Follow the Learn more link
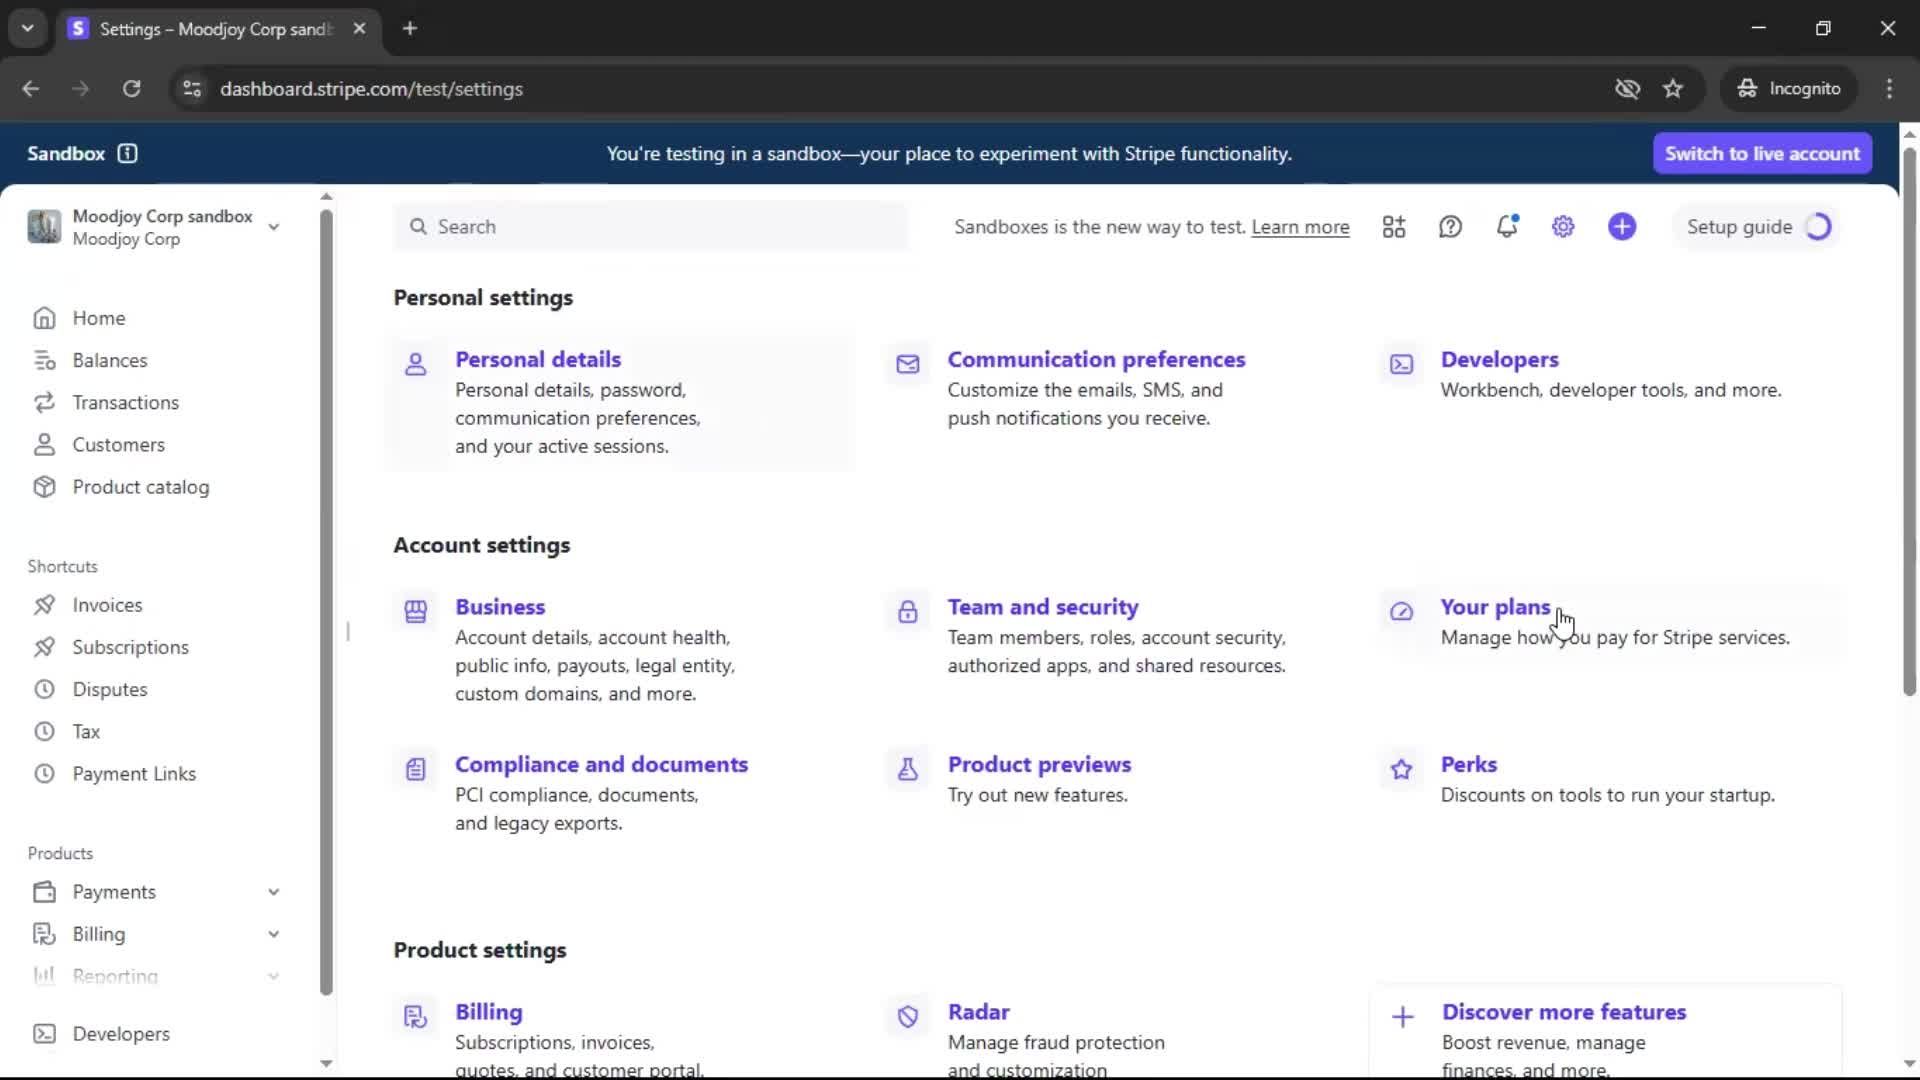 [x=1300, y=227]
